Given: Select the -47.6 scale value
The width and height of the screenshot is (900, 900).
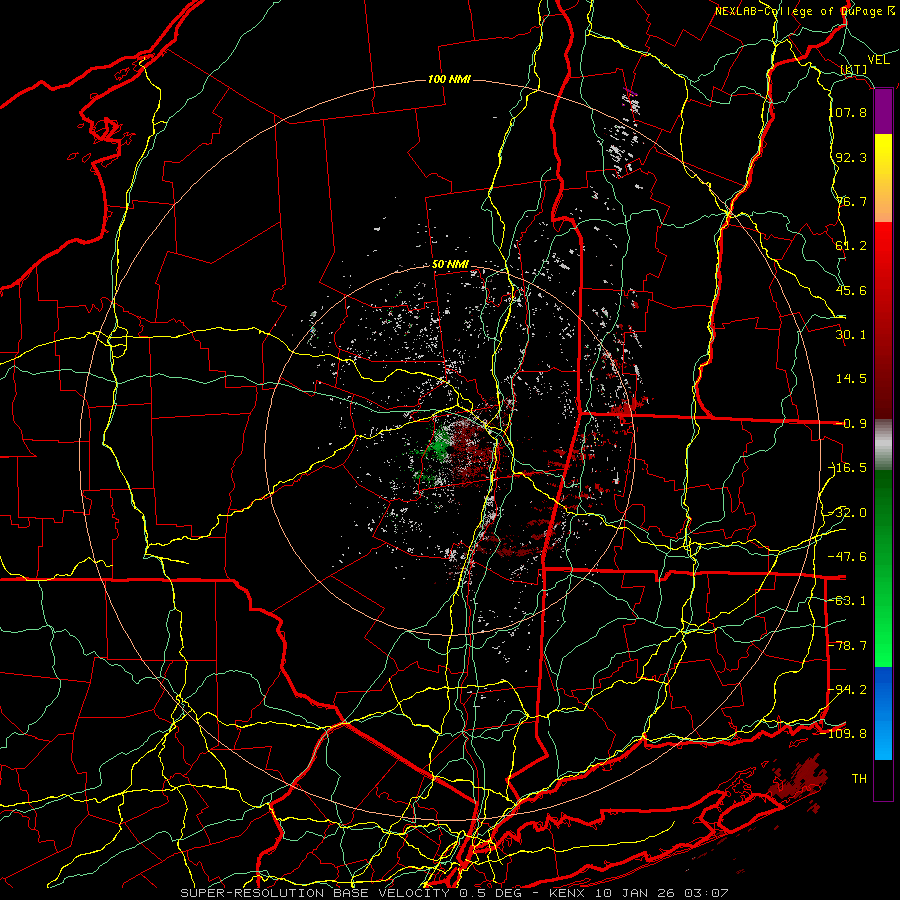Looking at the screenshot, I should click(x=849, y=556).
